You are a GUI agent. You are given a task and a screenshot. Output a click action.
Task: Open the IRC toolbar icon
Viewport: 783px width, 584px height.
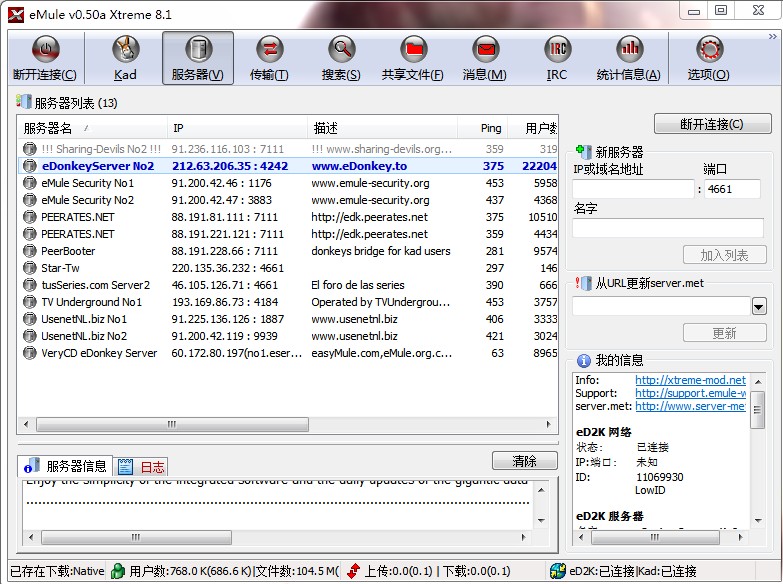(557, 49)
